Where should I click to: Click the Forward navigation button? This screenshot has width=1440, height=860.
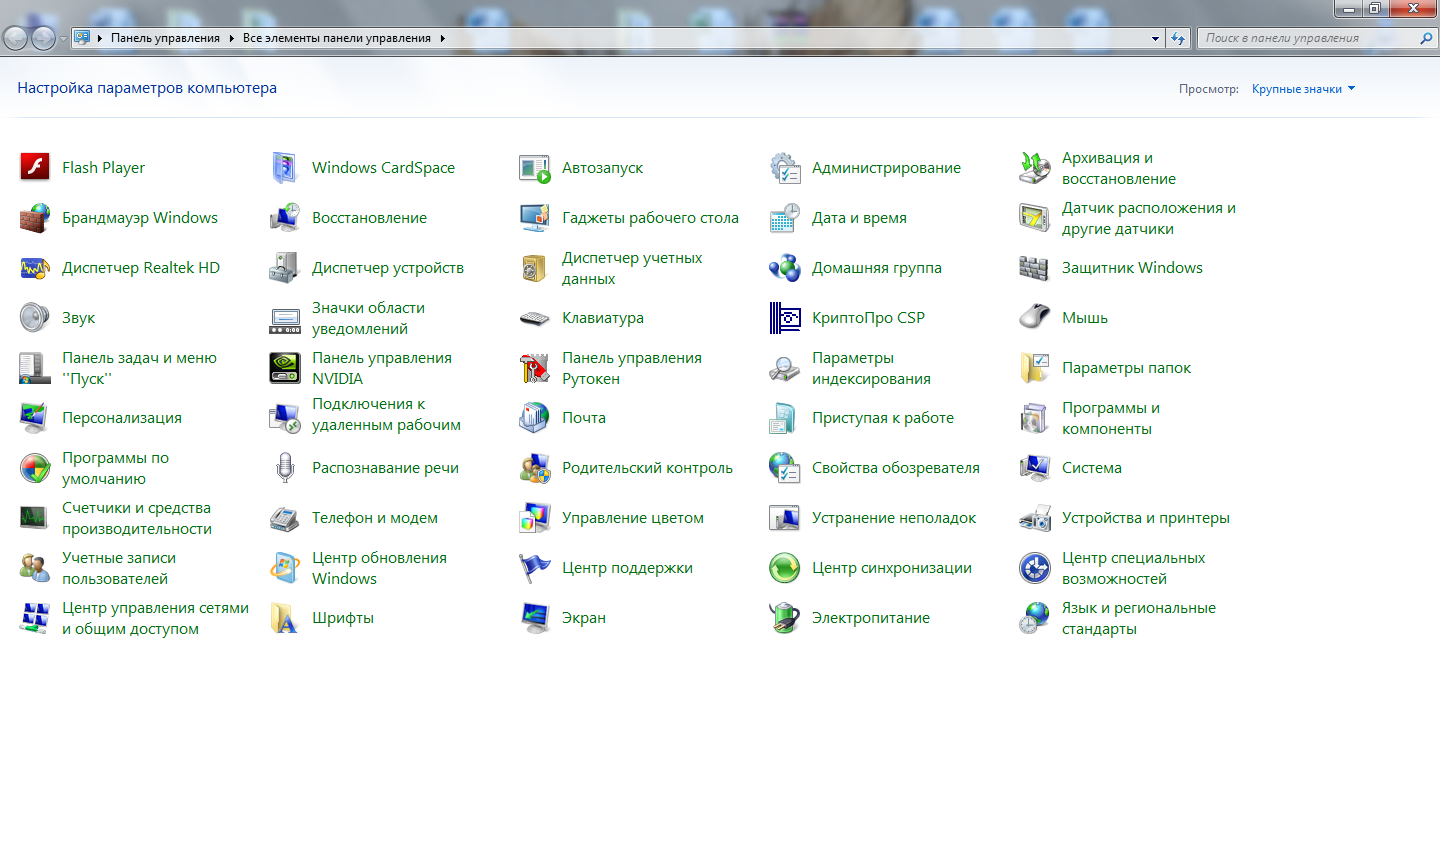[43, 38]
